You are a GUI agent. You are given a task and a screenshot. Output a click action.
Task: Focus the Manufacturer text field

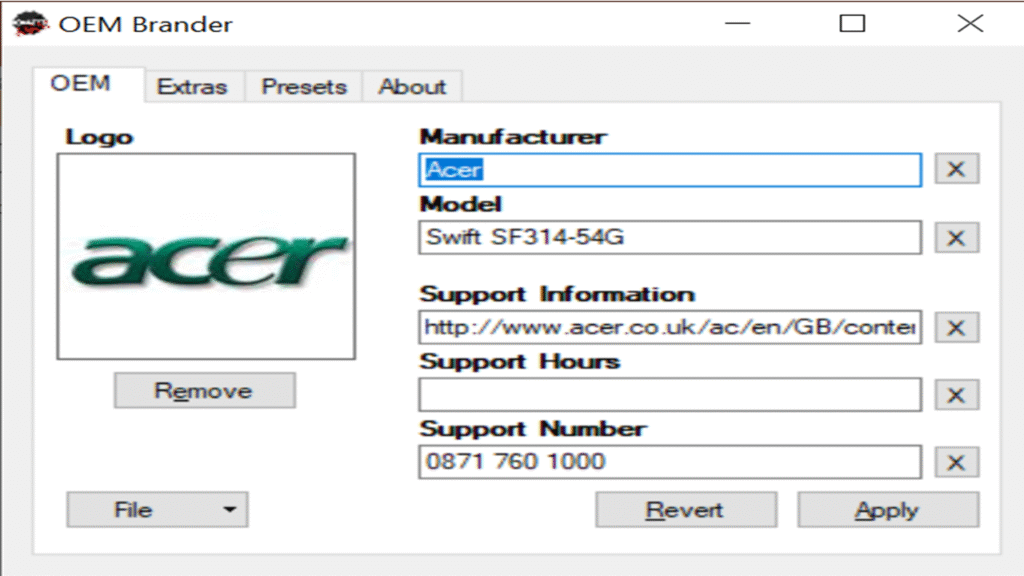click(x=669, y=170)
